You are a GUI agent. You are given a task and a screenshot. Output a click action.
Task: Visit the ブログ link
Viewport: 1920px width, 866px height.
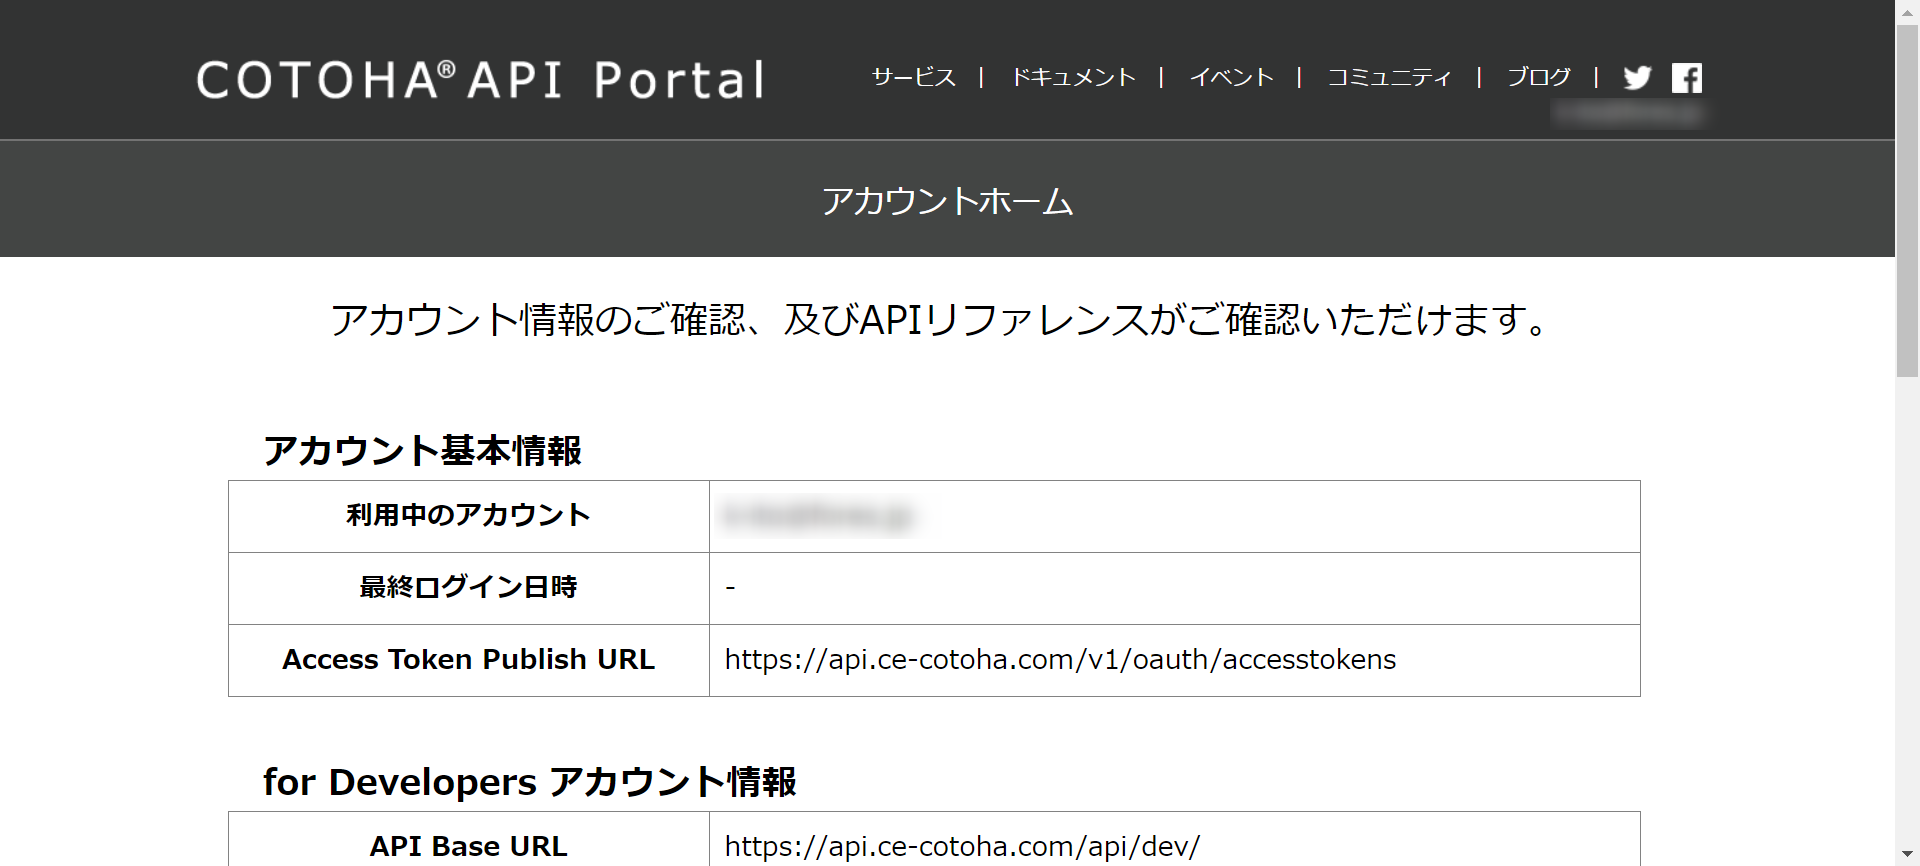click(1539, 78)
